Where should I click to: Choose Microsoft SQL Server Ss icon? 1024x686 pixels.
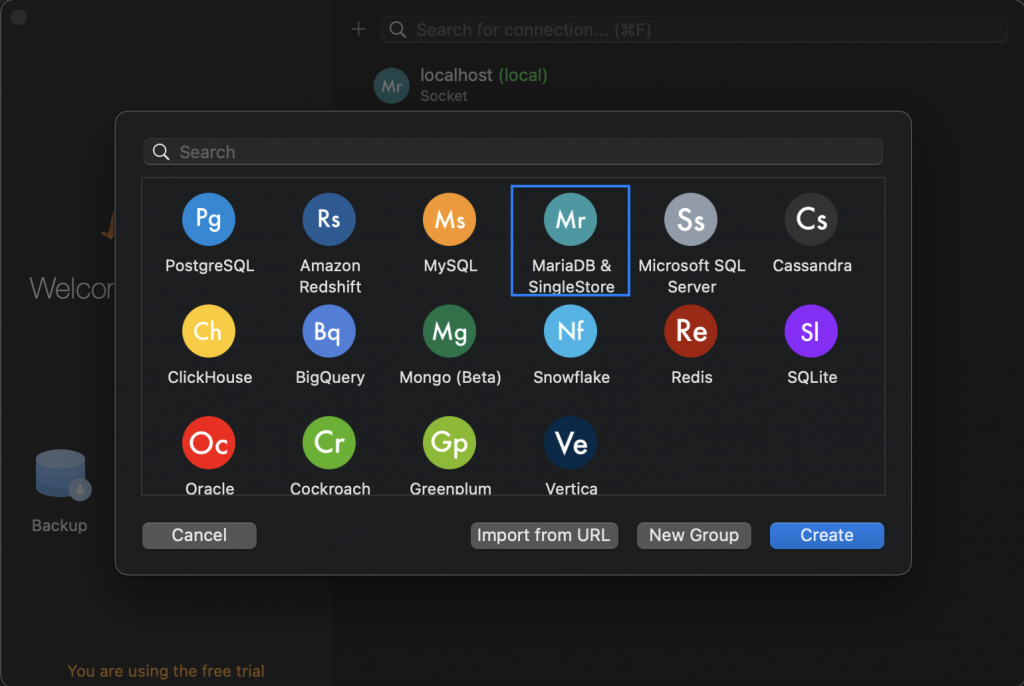tap(691, 220)
